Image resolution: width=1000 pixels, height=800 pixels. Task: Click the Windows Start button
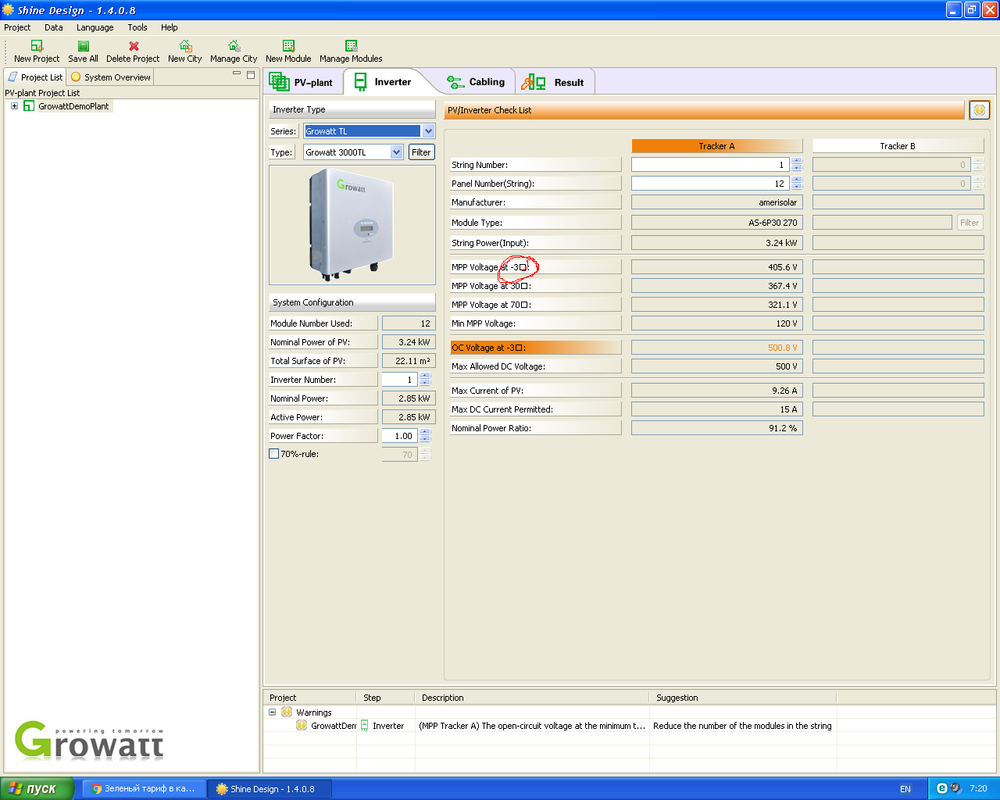[x=37, y=789]
